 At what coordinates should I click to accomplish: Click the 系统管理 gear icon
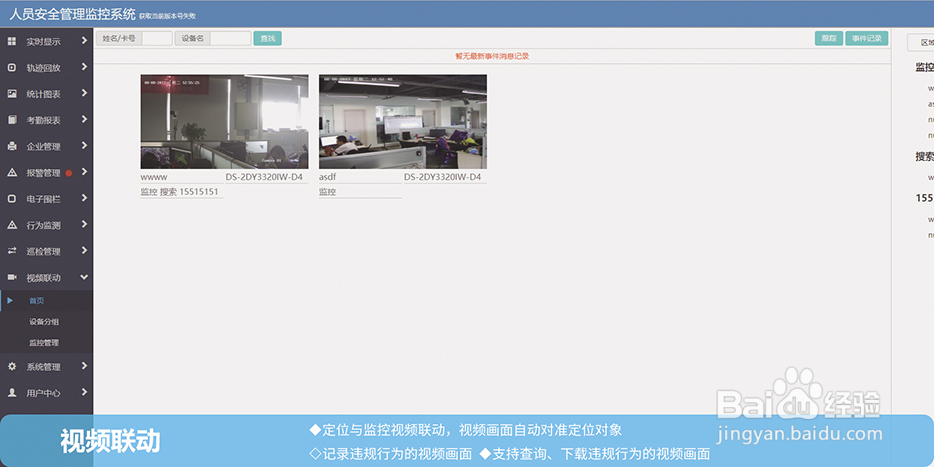click(x=12, y=367)
